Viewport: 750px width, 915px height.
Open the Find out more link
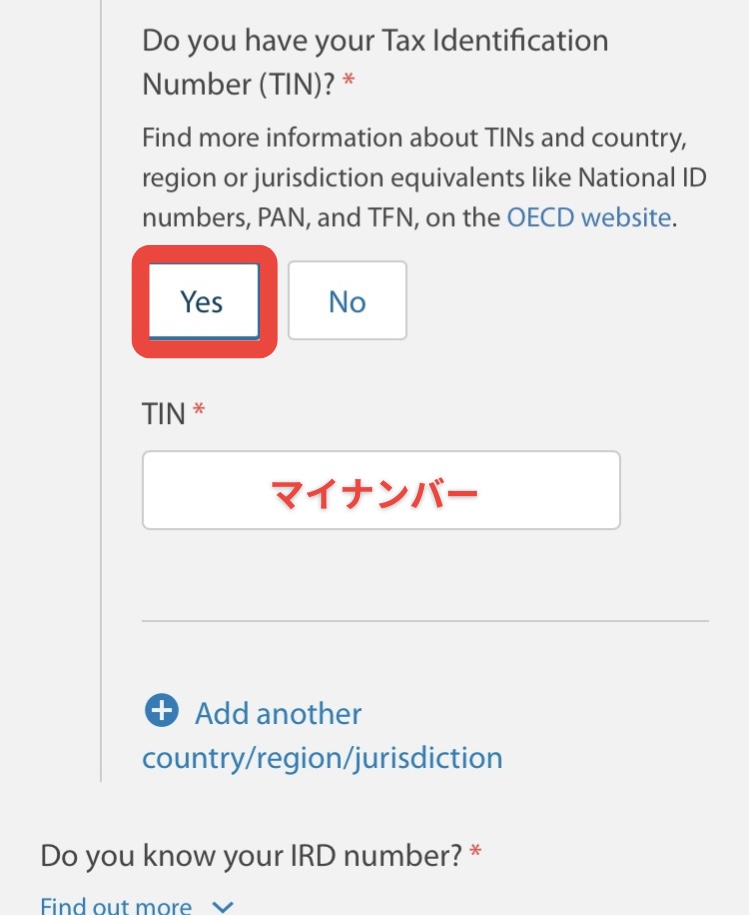tap(116, 906)
